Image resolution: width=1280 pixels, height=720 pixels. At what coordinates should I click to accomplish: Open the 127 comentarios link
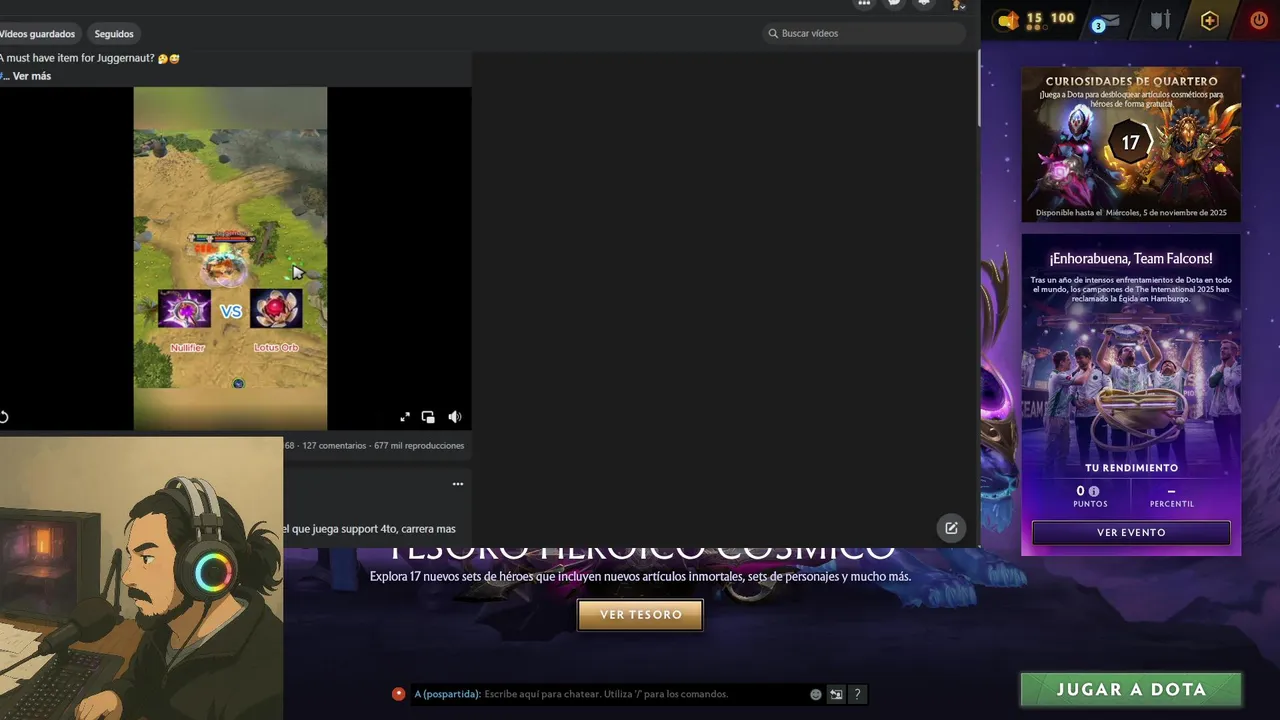pos(334,446)
